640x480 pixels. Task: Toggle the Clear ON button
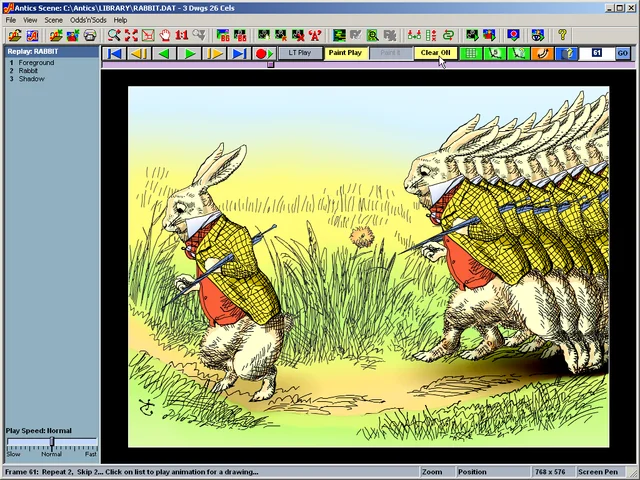click(x=436, y=53)
